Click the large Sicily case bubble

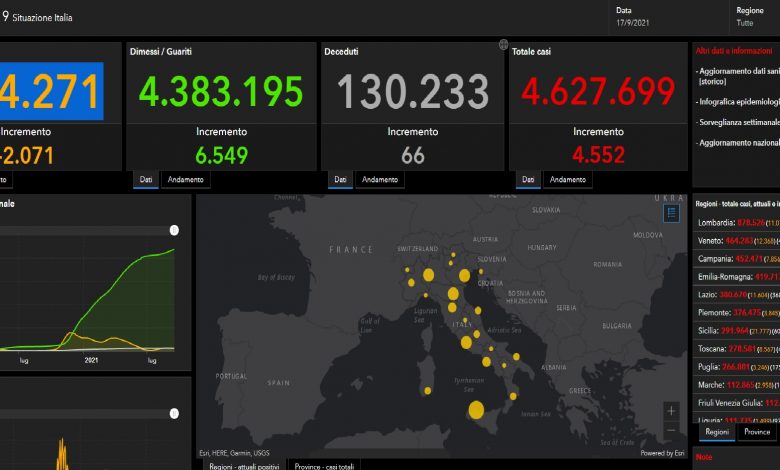click(476, 409)
